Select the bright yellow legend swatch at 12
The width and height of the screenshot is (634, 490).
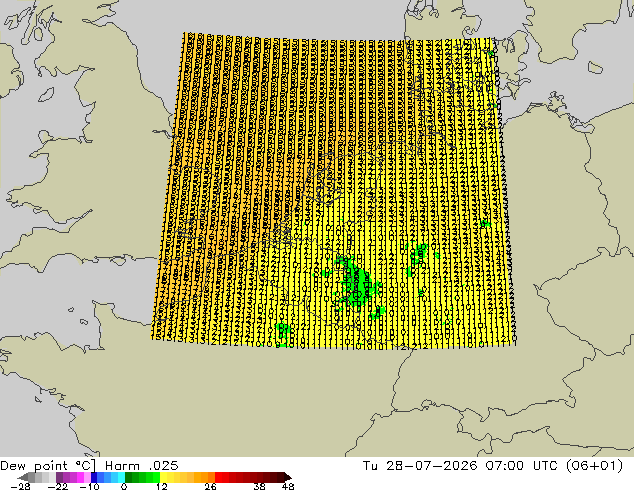[163, 477]
